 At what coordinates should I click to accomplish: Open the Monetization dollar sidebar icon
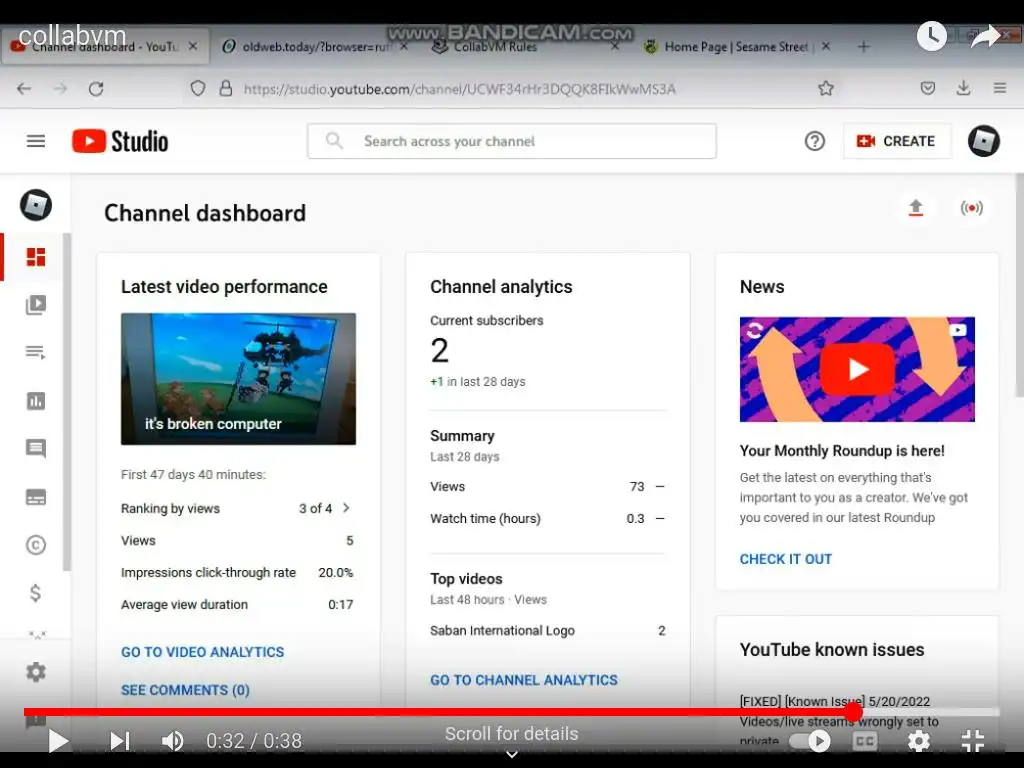click(x=36, y=592)
